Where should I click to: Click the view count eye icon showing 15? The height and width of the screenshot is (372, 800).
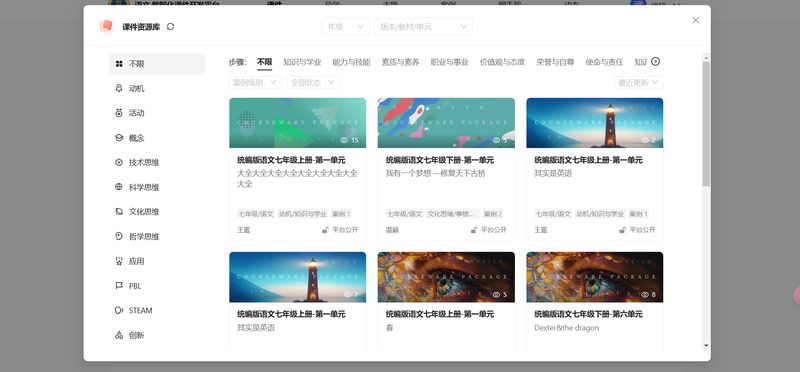(x=344, y=140)
